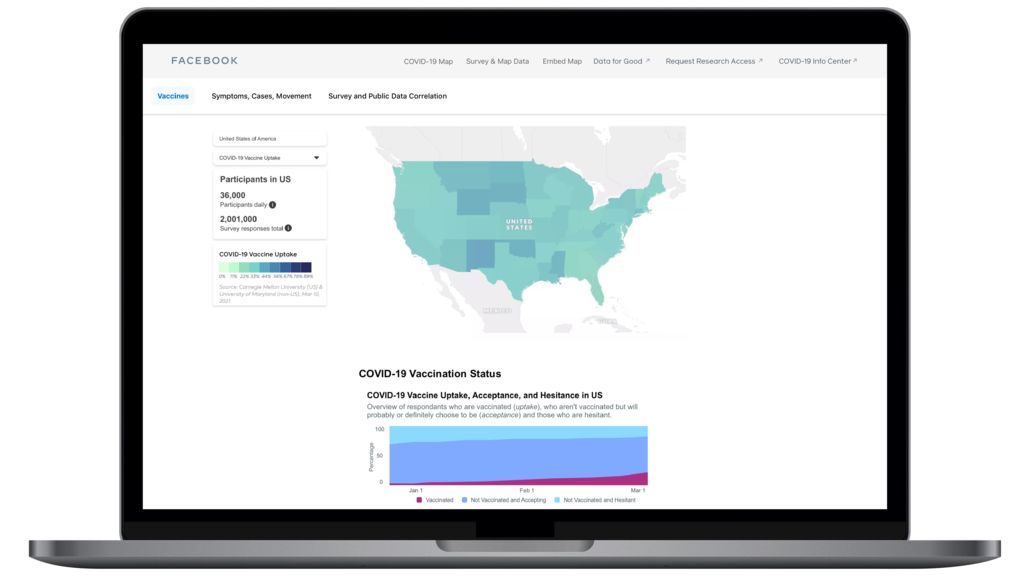
Task: Click the COVID-19 Vaccine Uptake color scale
Action: (x=265, y=267)
